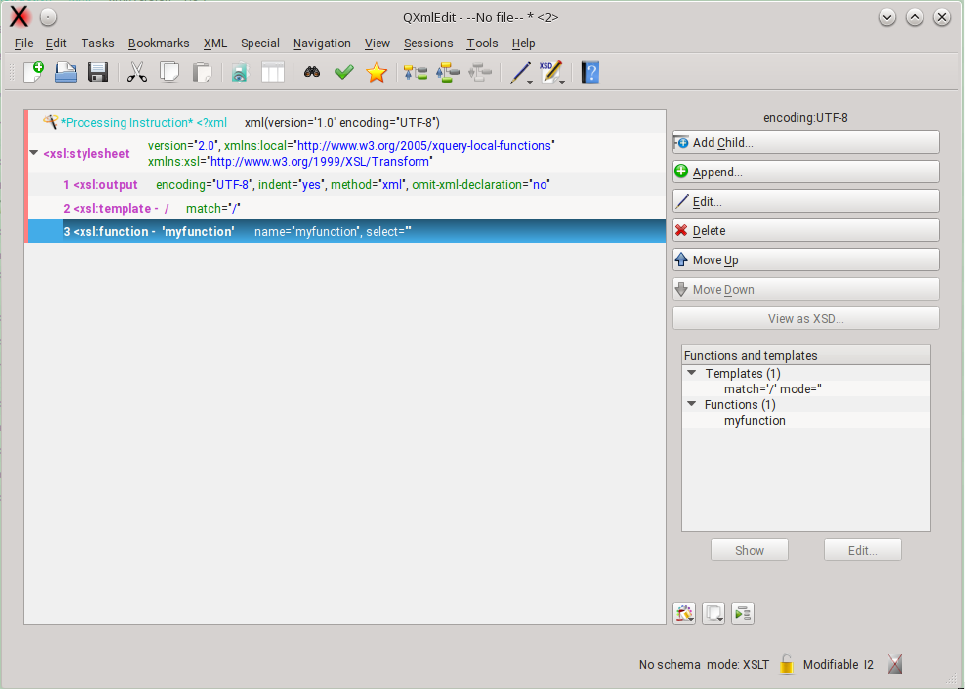
Task: Click the Add Child... button
Action: point(805,143)
